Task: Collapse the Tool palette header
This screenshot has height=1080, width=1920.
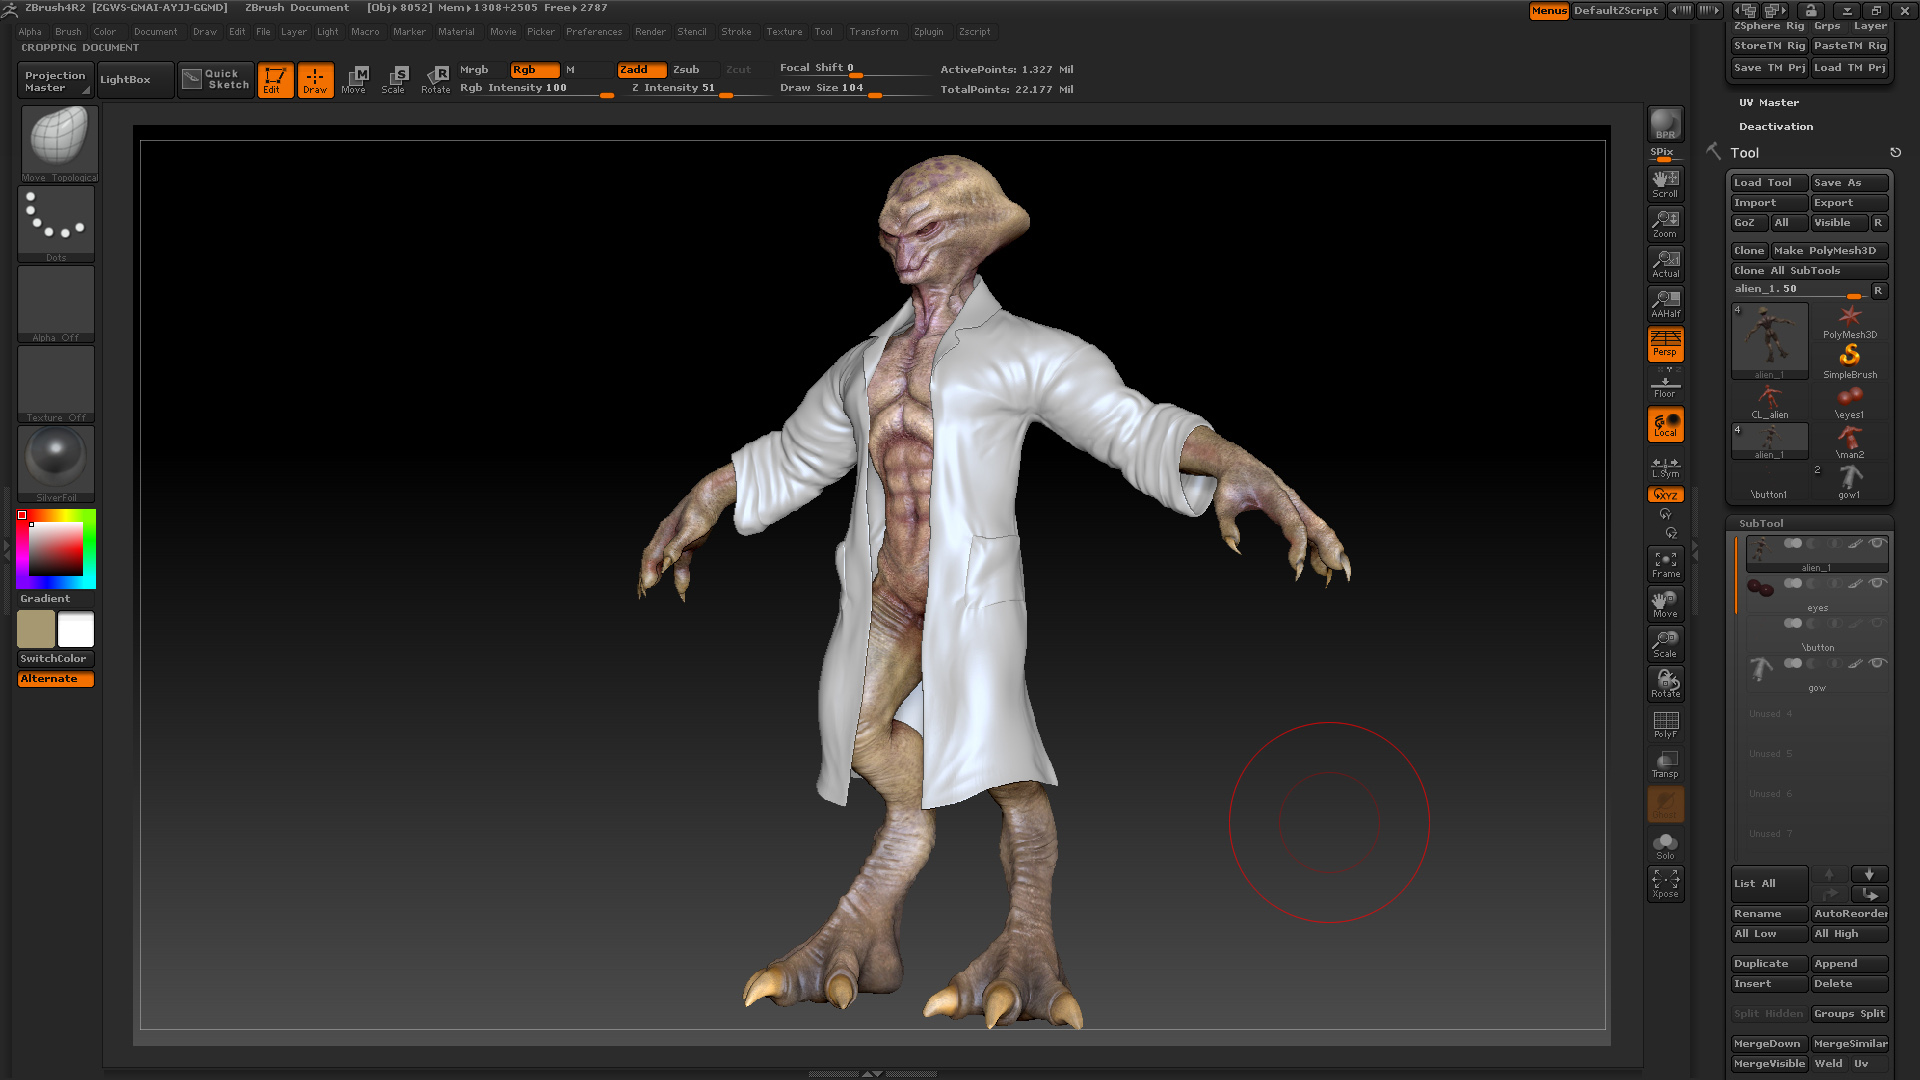Action: 1745,152
